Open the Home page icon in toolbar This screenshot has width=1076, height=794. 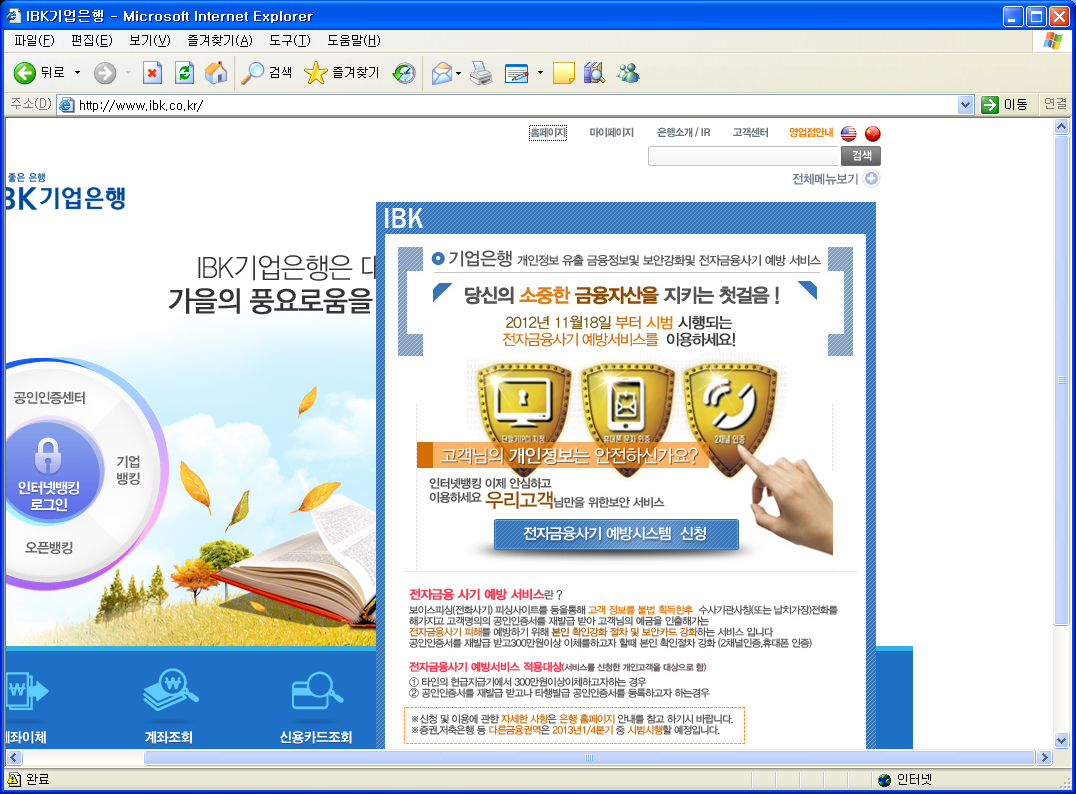point(216,73)
